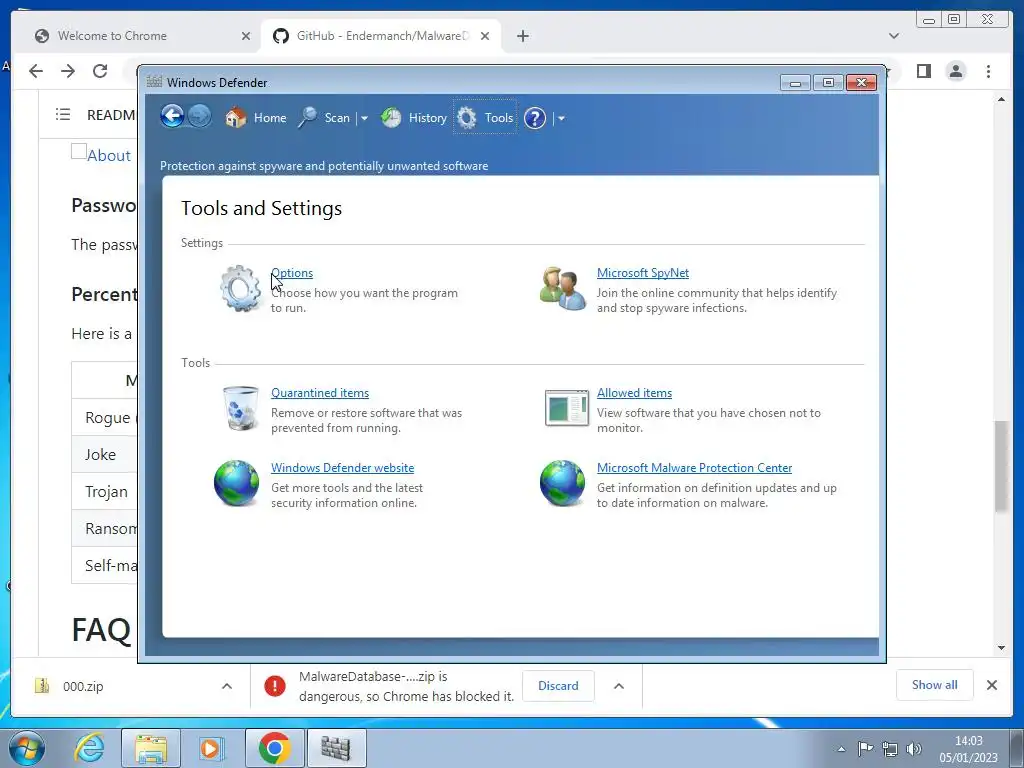Screen dimensions: 1024x768
Task: Open network icon in system tray
Action: coord(889,748)
